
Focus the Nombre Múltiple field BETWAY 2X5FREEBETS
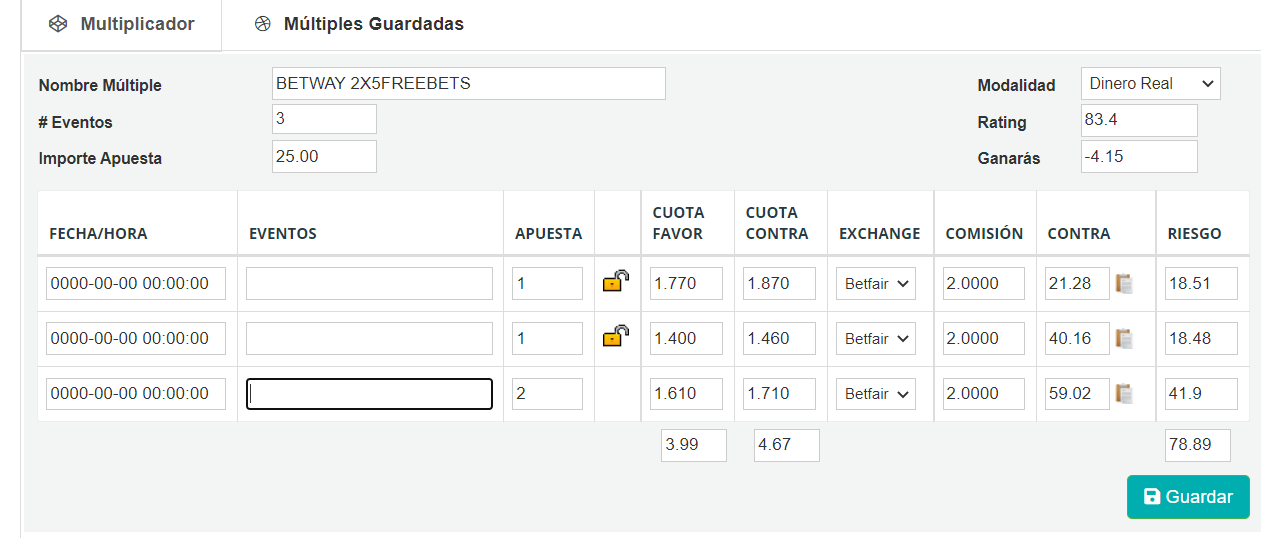468,84
